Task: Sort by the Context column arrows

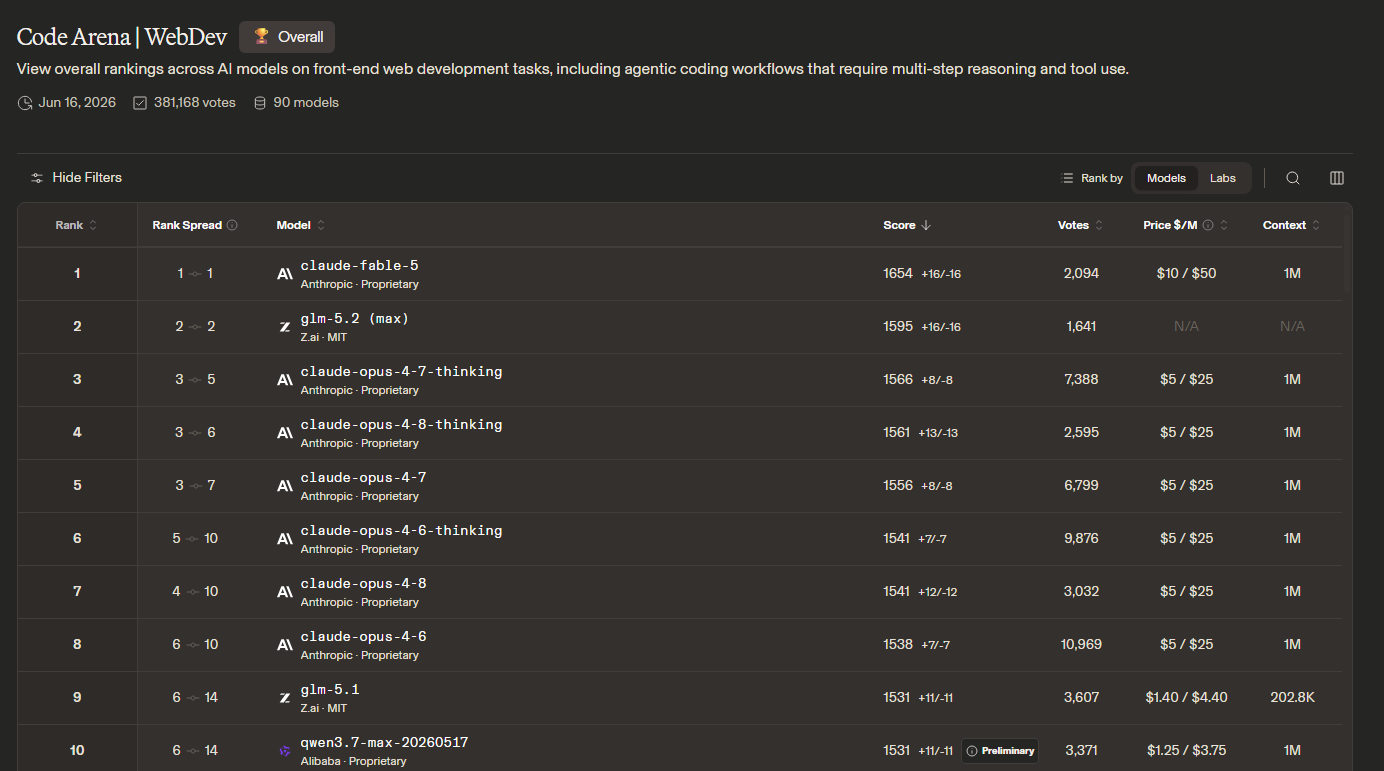Action: (1316, 225)
